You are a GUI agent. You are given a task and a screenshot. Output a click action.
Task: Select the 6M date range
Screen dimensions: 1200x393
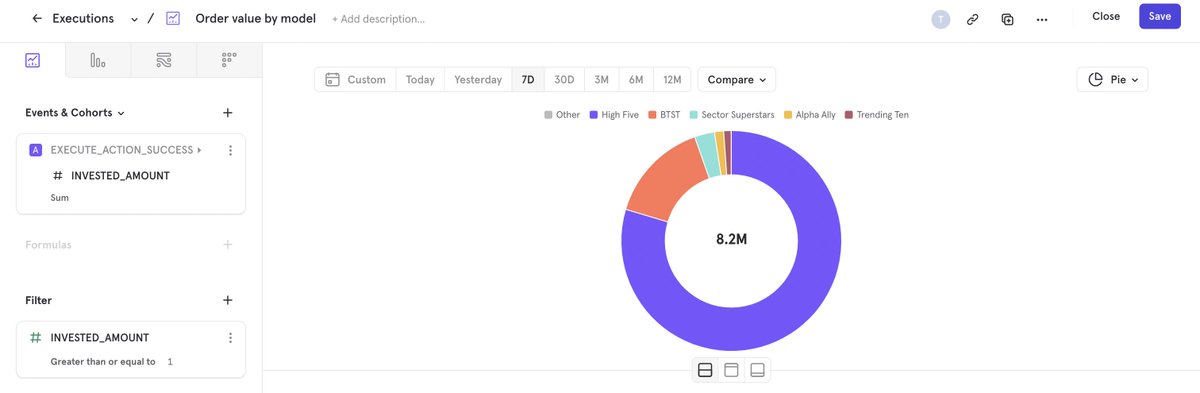click(x=636, y=79)
